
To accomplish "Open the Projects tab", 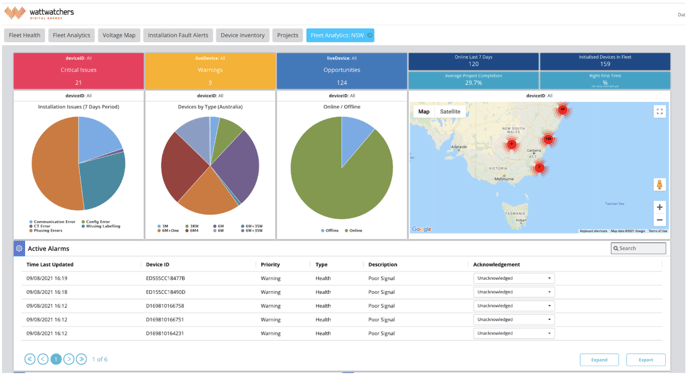I will (x=287, y=35).
